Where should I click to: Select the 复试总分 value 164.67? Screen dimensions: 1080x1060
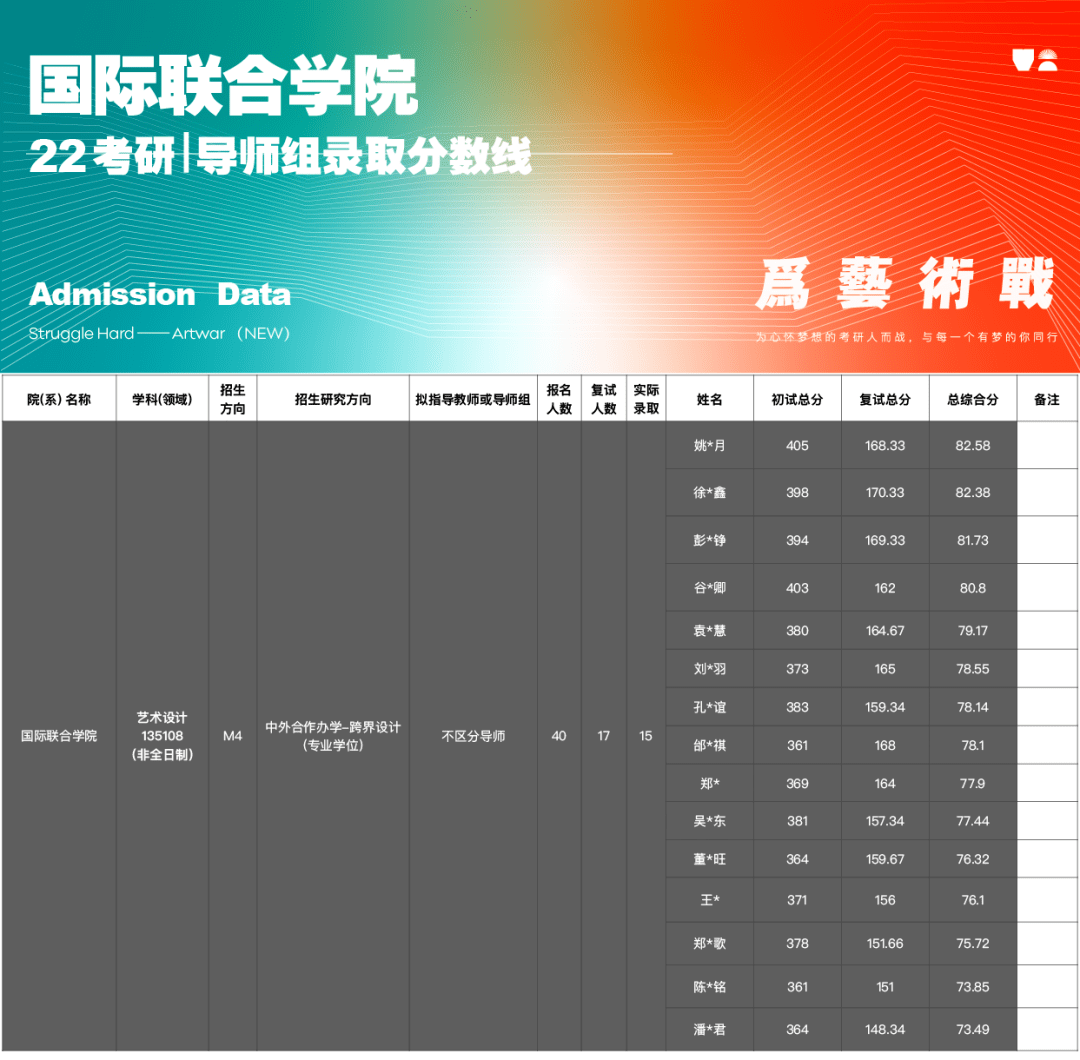(x=885, y=630)
